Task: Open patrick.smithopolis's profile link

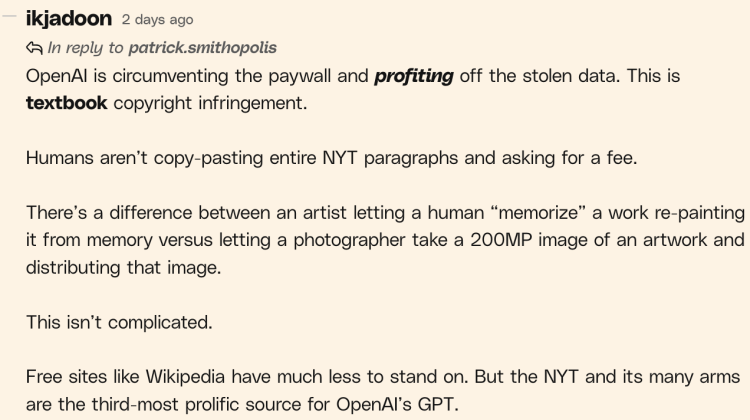Action: pyautogui.click(x=203, y=48)
